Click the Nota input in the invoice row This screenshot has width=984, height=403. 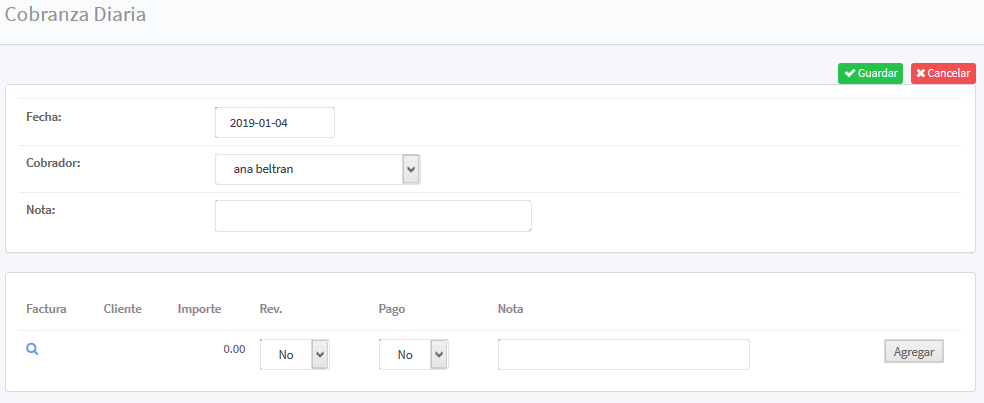pyautogui.click(x=623, y=354)
